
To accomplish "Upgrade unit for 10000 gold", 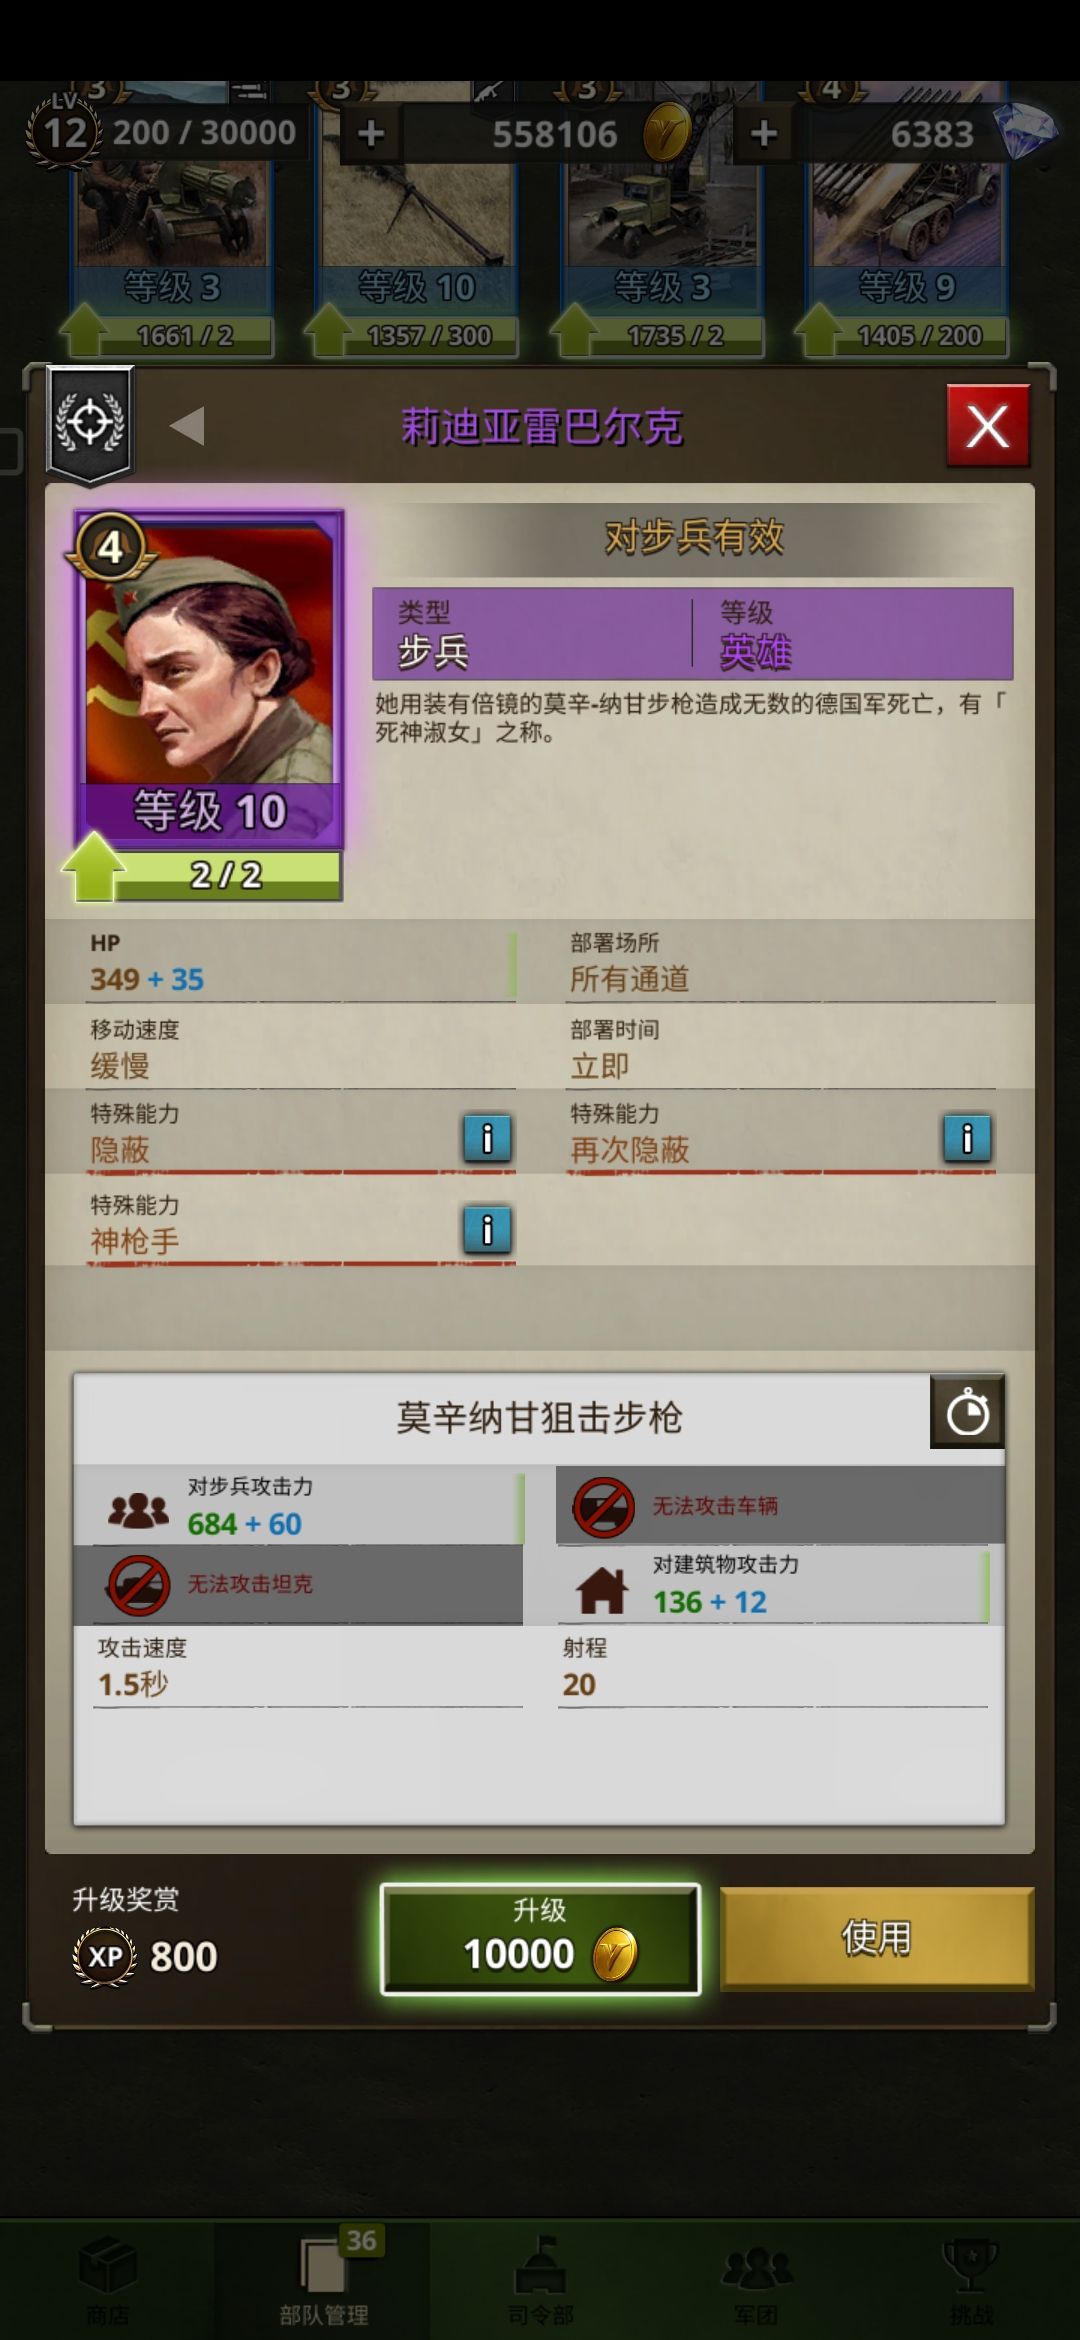I will (540, 1938).
